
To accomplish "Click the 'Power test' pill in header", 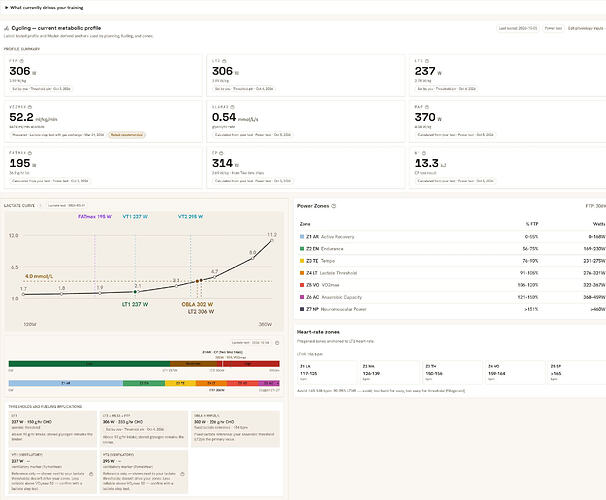I will pos(553,28).
